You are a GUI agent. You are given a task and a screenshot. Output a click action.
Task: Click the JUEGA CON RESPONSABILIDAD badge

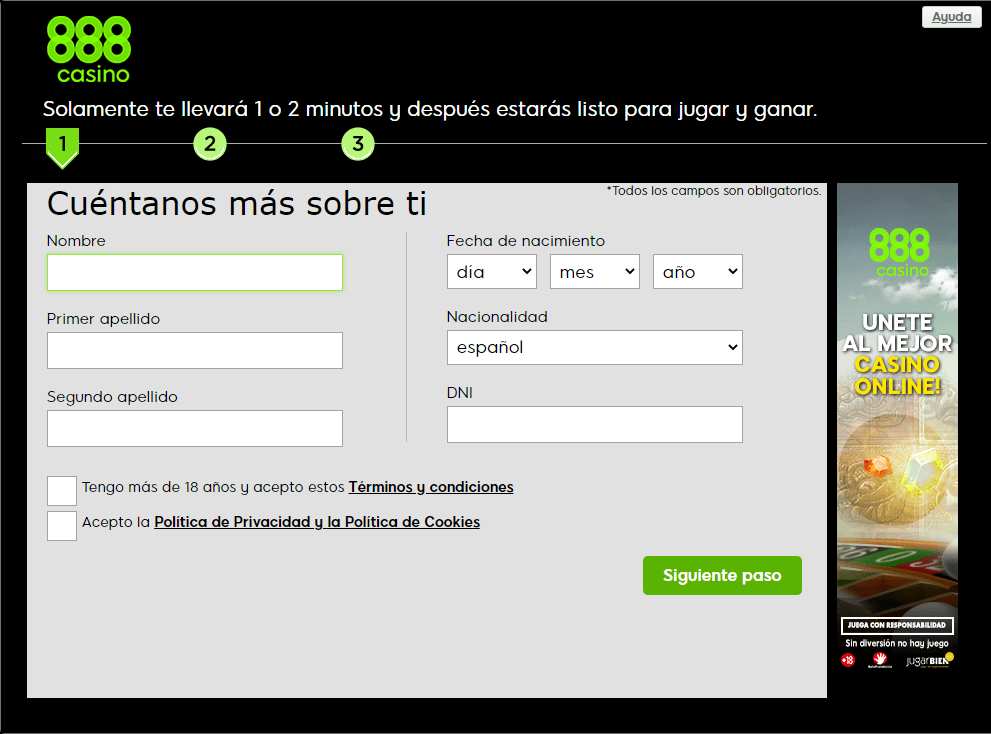897,625
